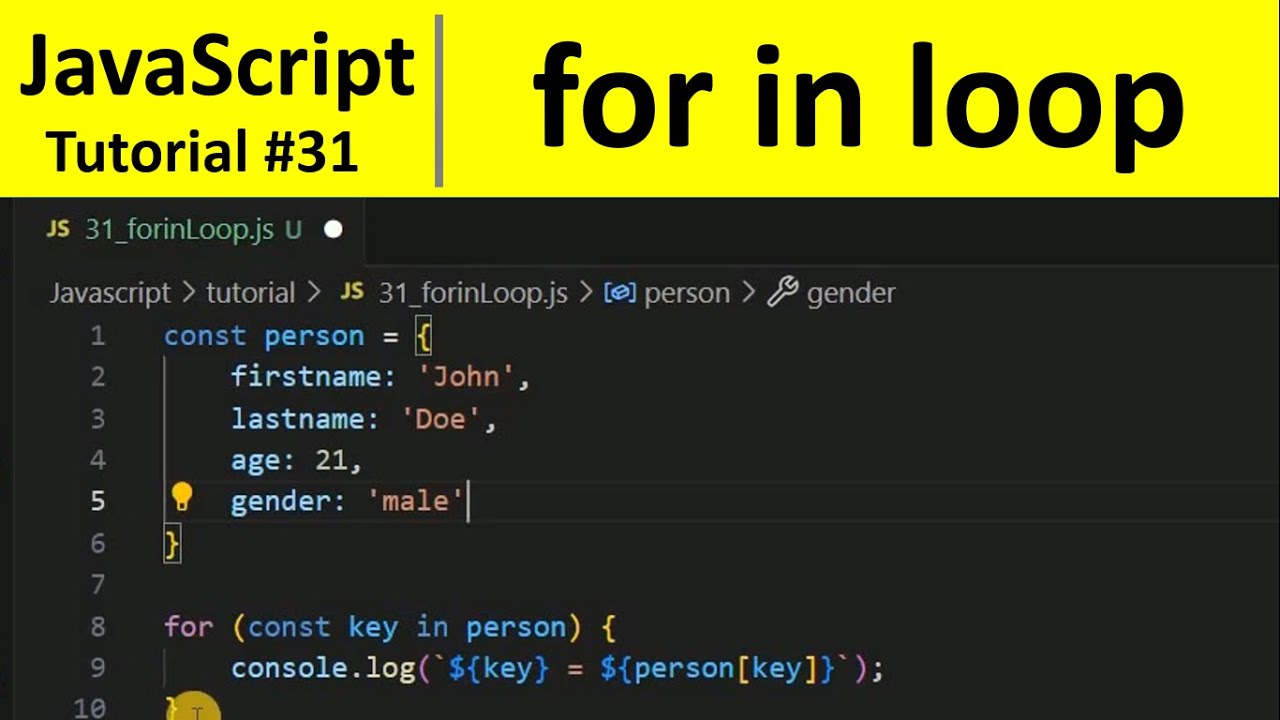Select the person symbol in breadcrumb
The height and width of the screenshot is (720, 1280).
pos(687,293)
